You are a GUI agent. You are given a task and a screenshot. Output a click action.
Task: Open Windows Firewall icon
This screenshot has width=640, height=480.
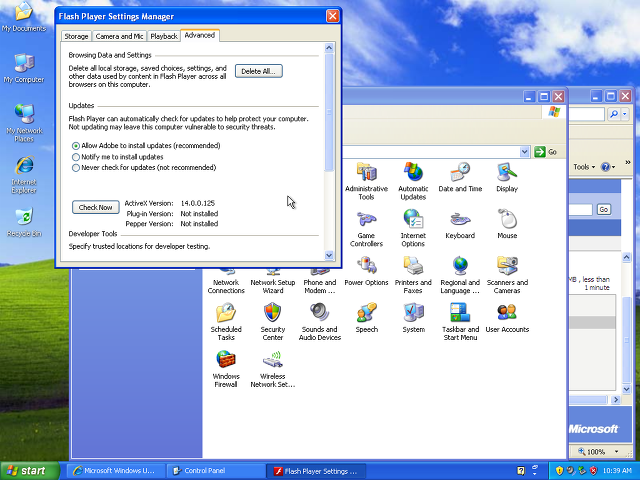click(x=226, y=369)
